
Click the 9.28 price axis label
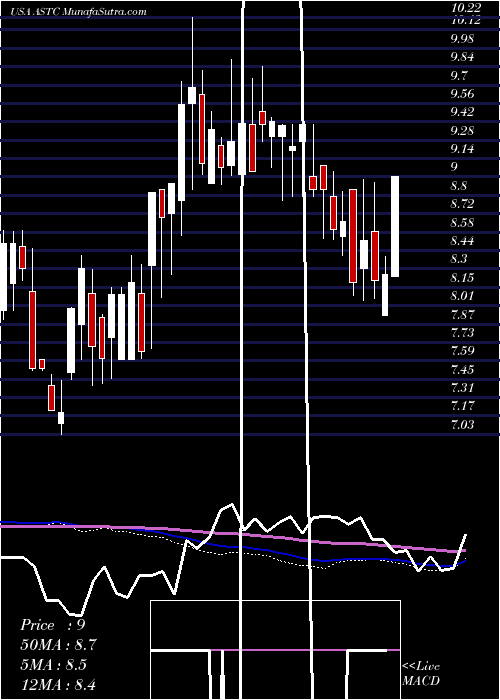pyautogui.click(x=462, y=131)
